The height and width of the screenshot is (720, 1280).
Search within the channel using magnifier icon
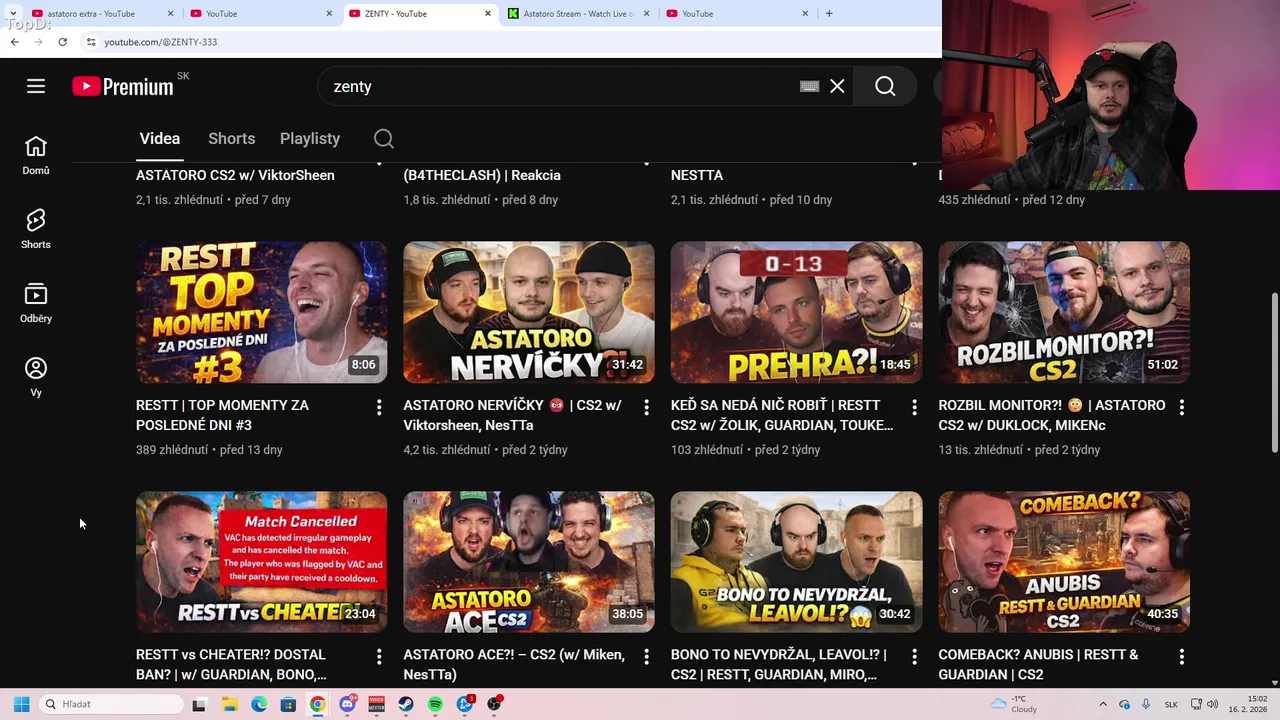point(384,138)
